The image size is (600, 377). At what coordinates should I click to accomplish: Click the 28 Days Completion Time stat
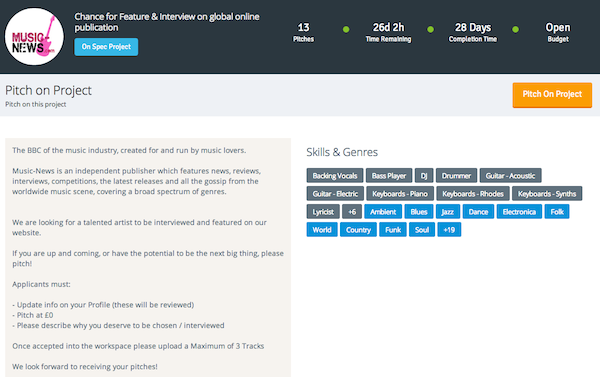tap(473, 33)
